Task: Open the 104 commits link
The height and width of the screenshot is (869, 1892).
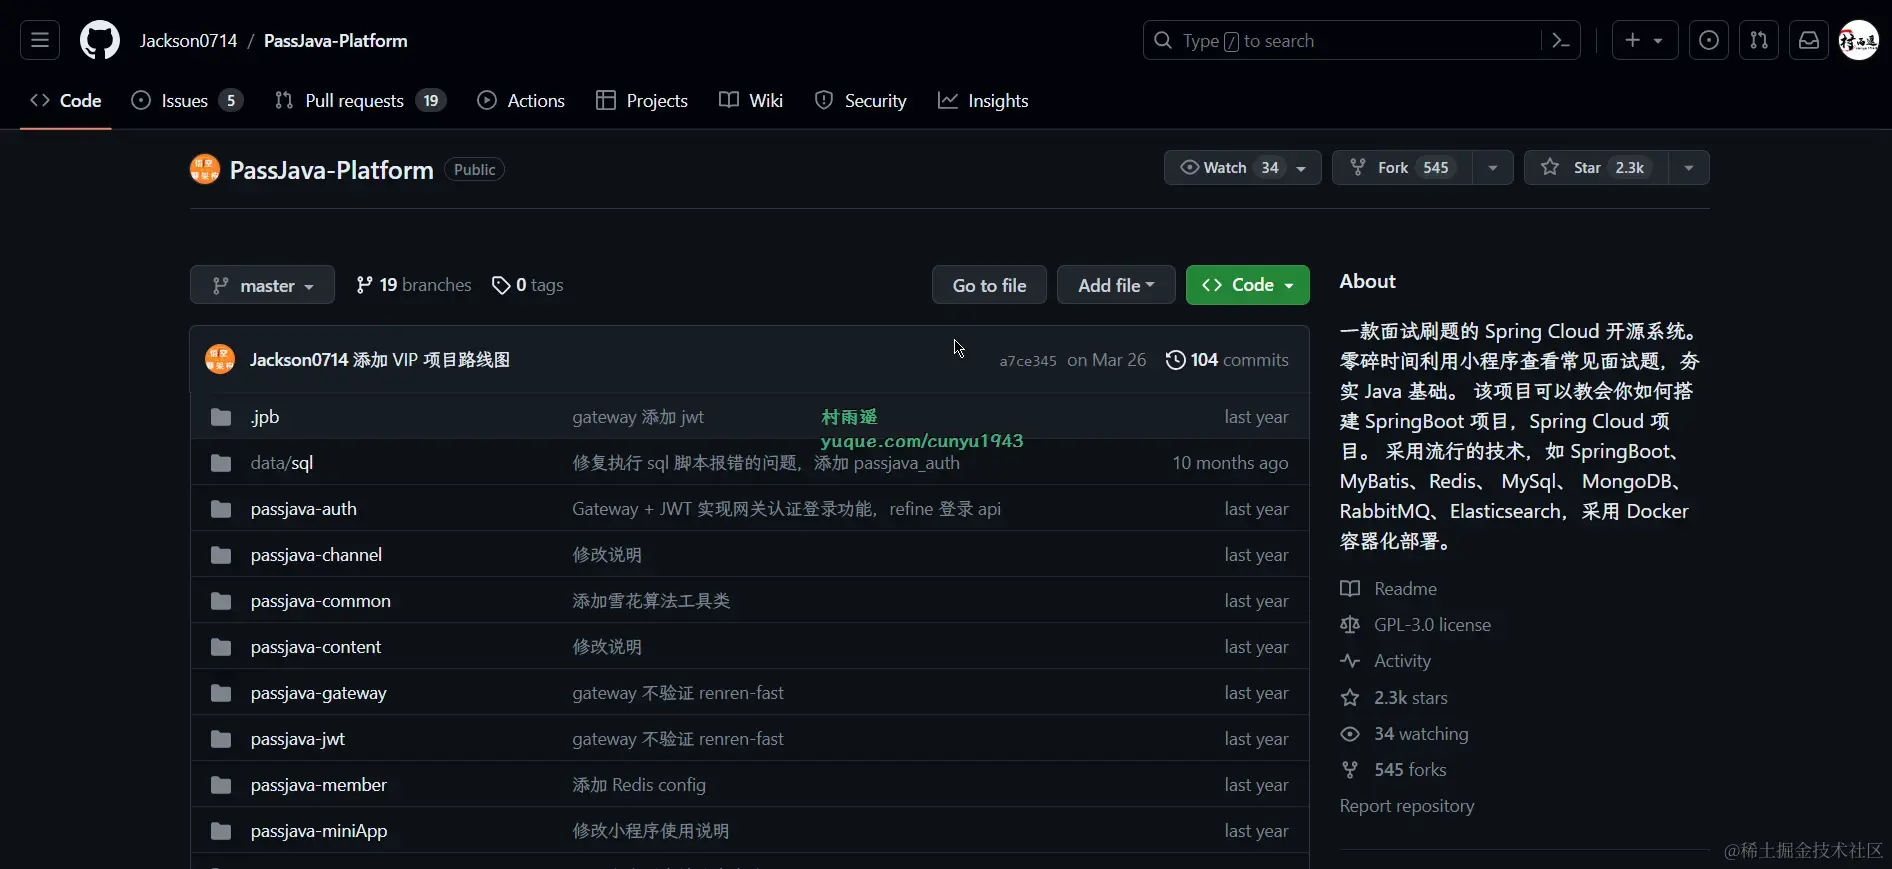Action: (1227, 360)
